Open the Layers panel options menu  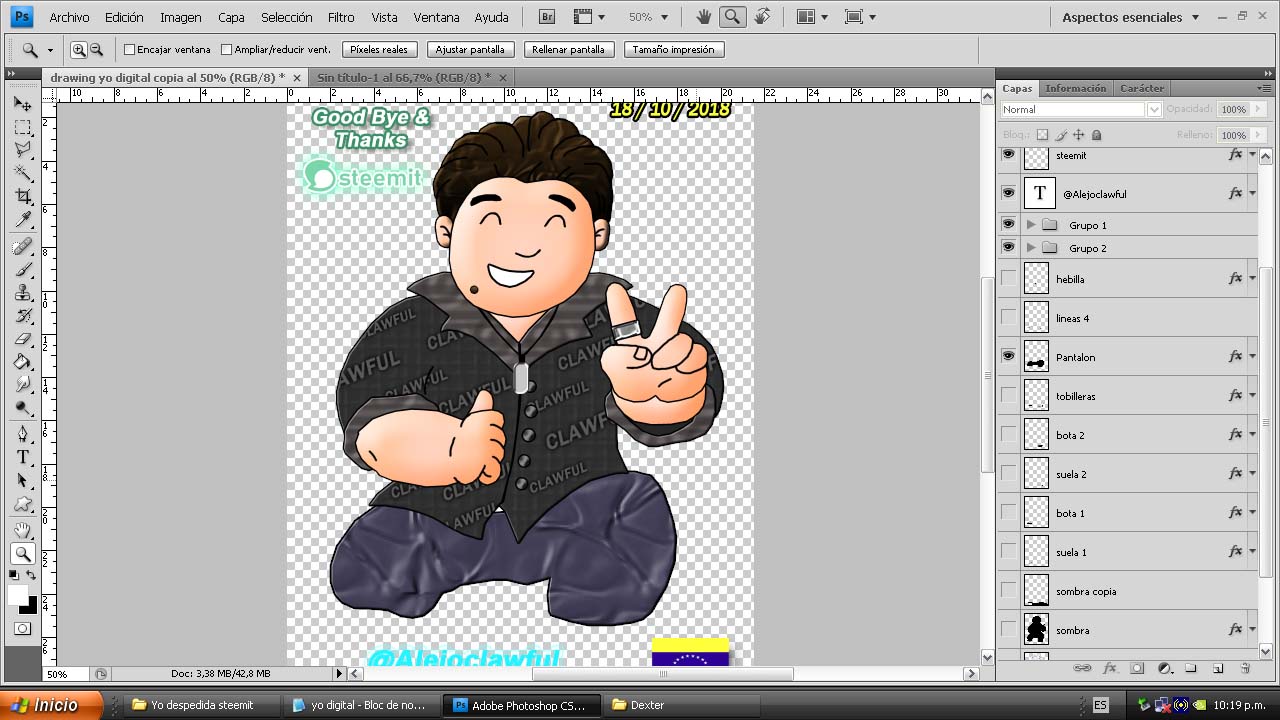[1264, 88]
